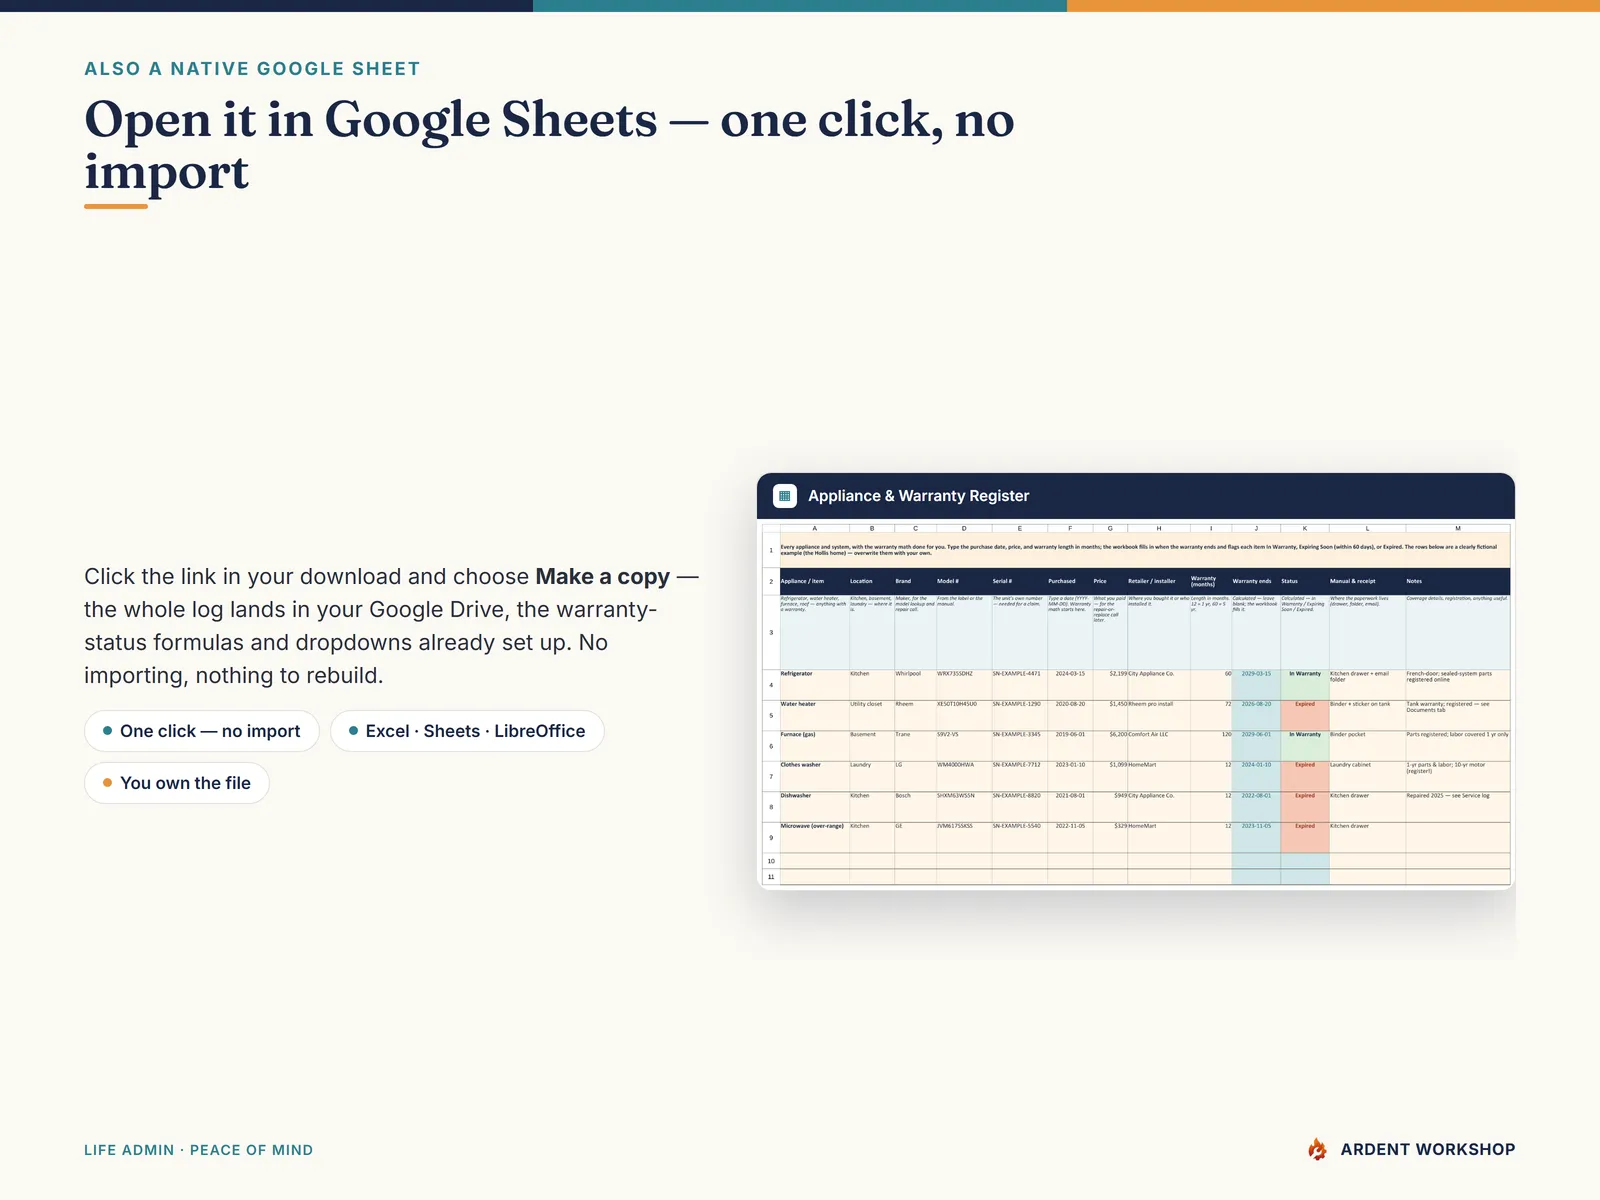Select the "Furnace (gas)" cell
The width and height of the screenshot is (1600, 1200).
tap(814, 746)
